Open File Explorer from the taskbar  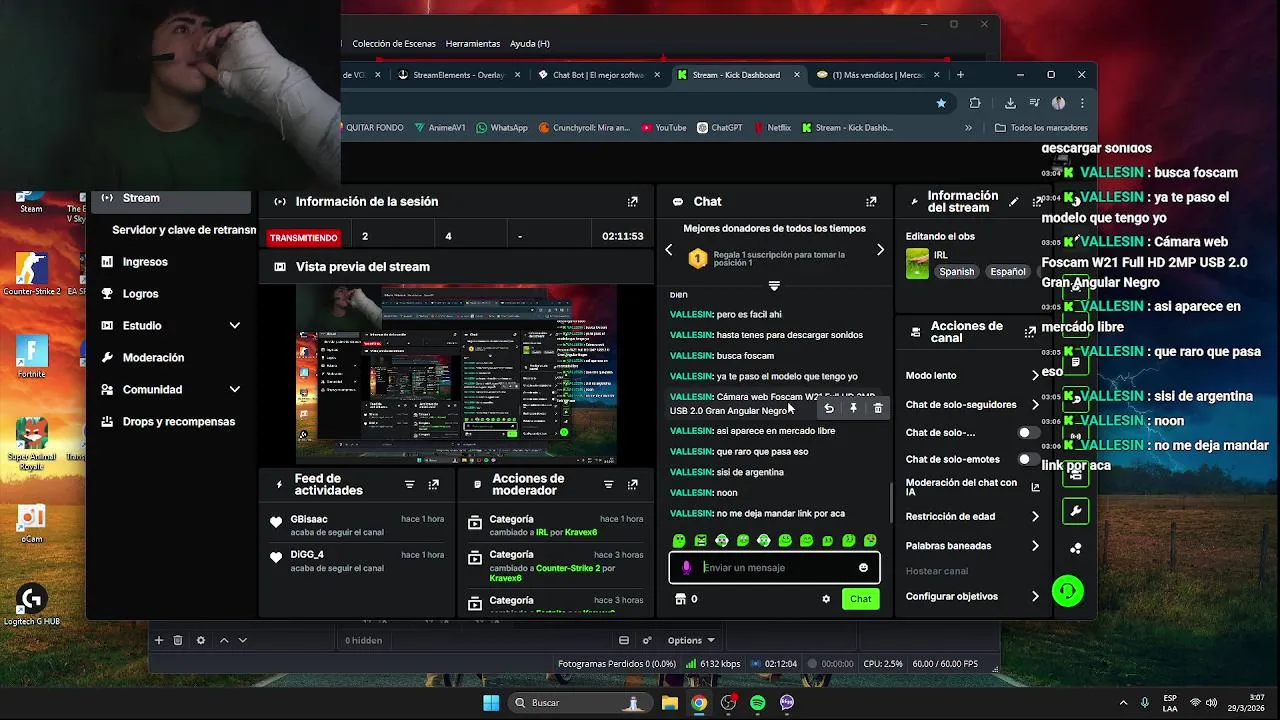(670, 703)
